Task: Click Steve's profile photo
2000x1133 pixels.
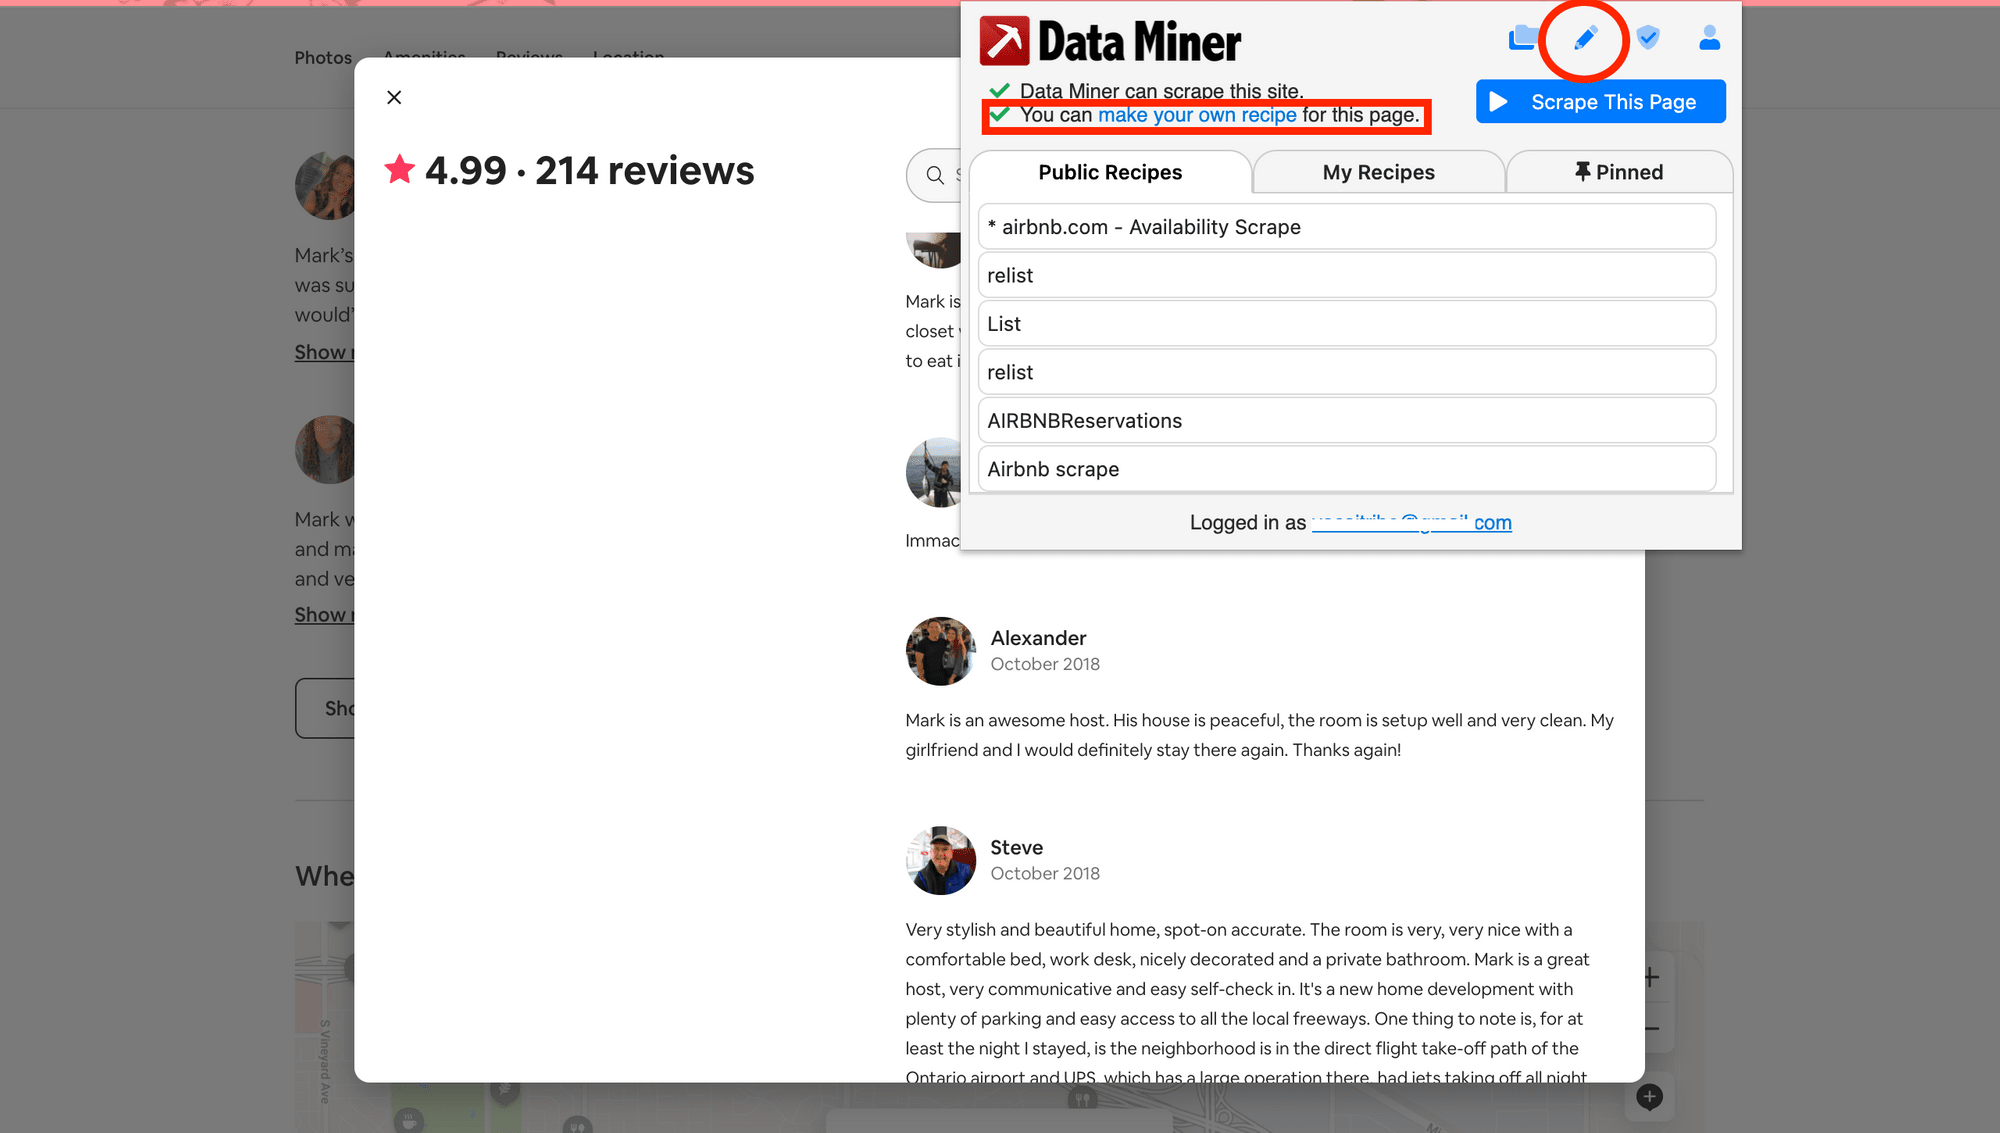Action: click(x=940, y=860)
